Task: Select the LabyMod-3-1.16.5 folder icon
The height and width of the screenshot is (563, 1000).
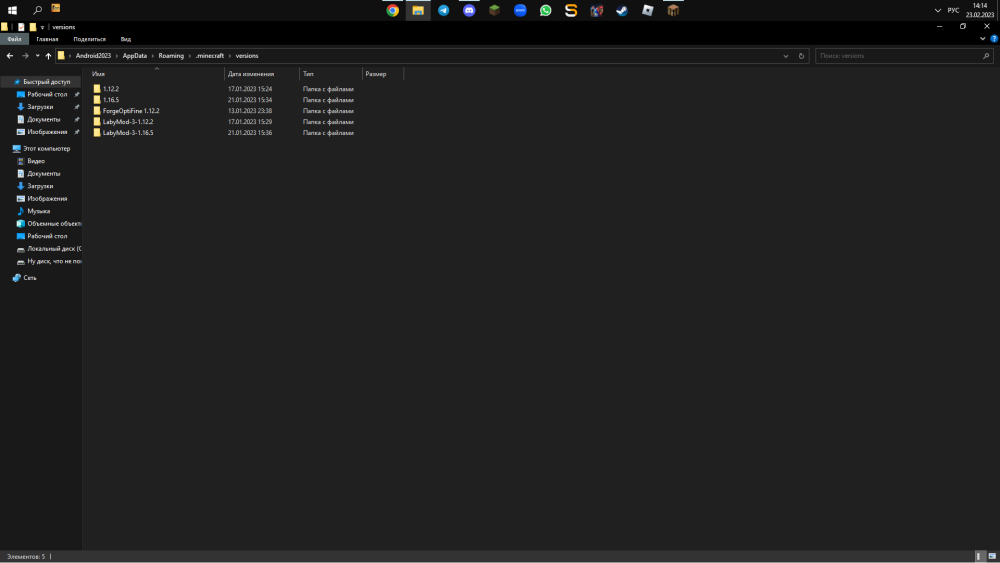Action: pyautogui.click(x=97, y=133)
